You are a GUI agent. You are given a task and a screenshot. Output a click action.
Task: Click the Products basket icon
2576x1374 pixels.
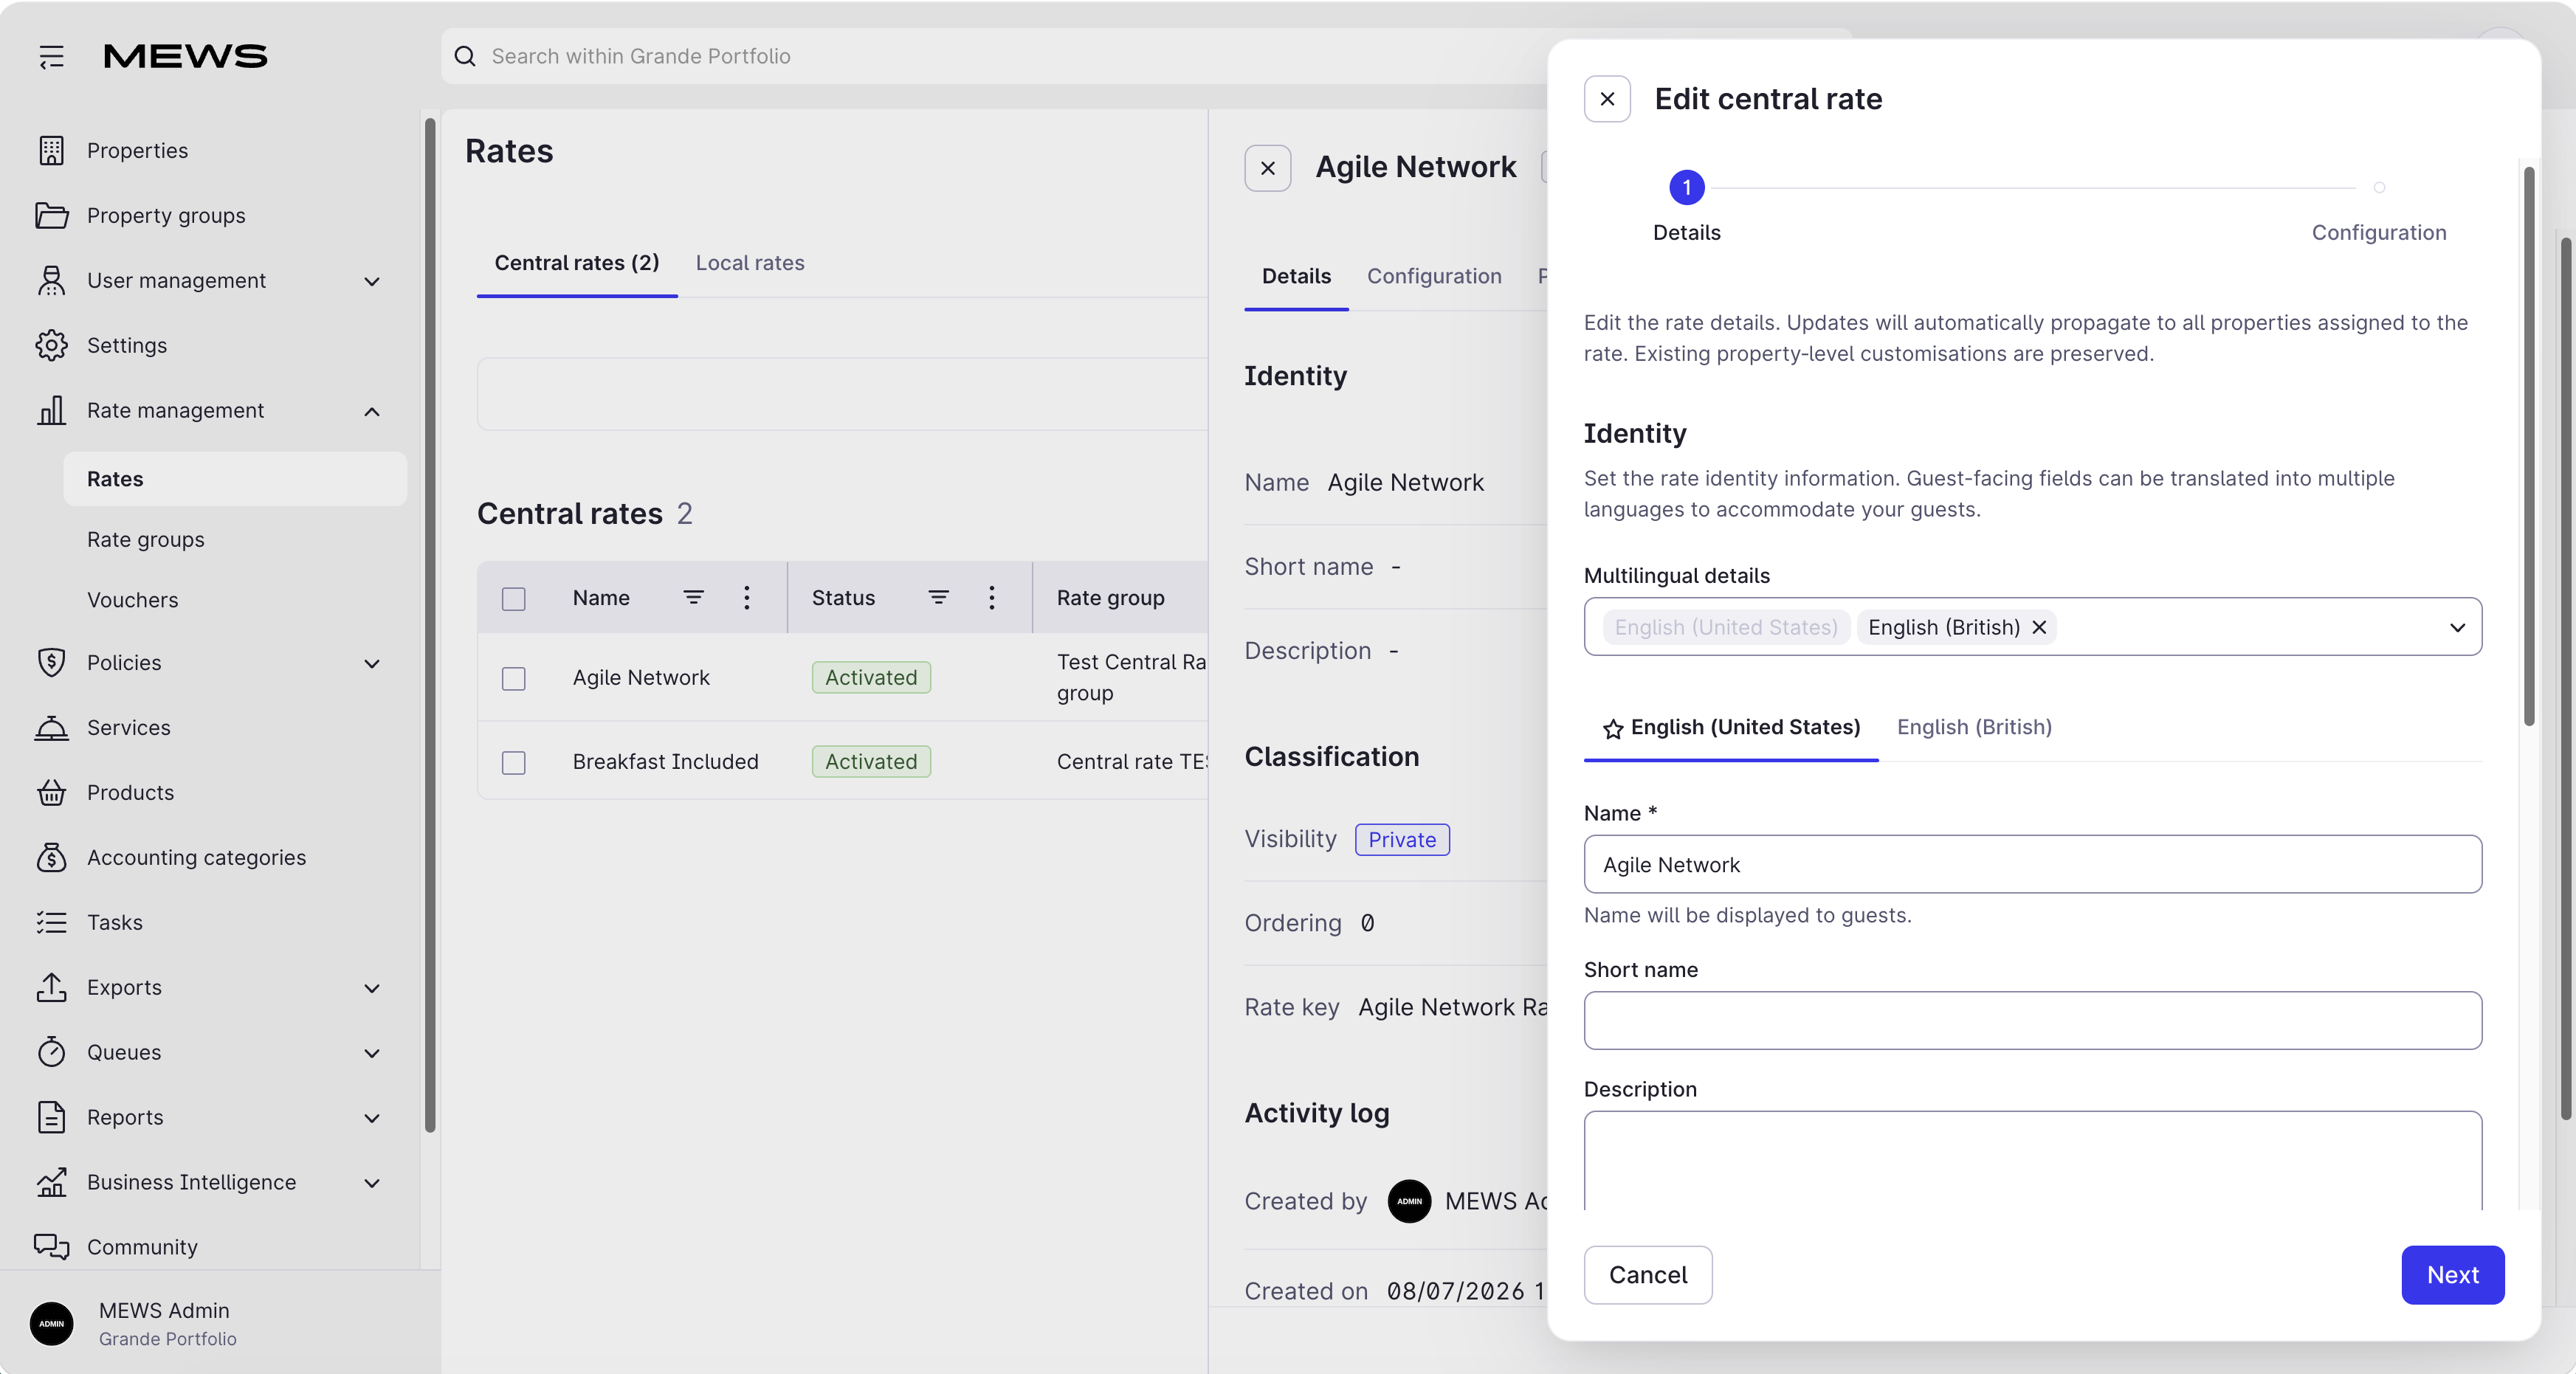[51, 792]
